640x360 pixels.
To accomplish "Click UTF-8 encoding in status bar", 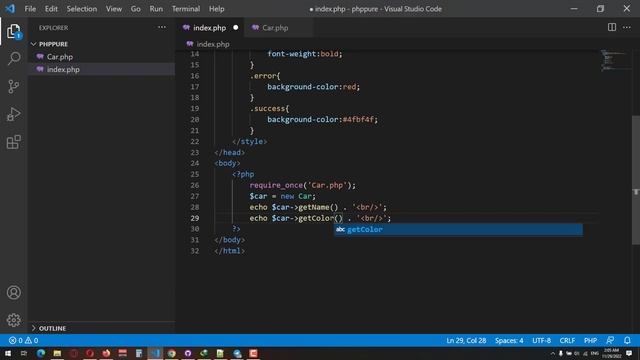I will 542,340.
